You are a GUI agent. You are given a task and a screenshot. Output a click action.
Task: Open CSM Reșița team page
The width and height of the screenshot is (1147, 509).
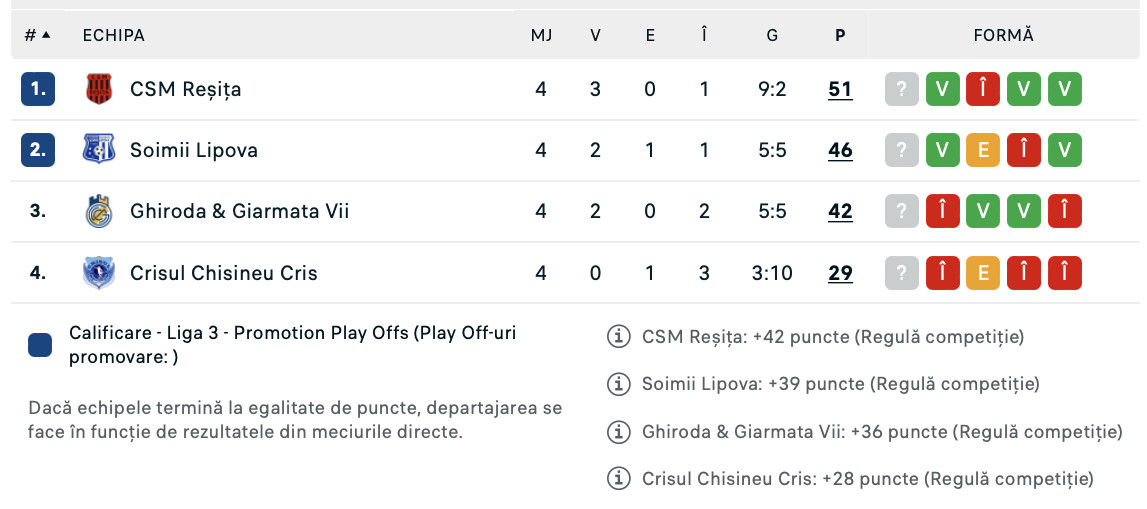click(x=186, y=89)
